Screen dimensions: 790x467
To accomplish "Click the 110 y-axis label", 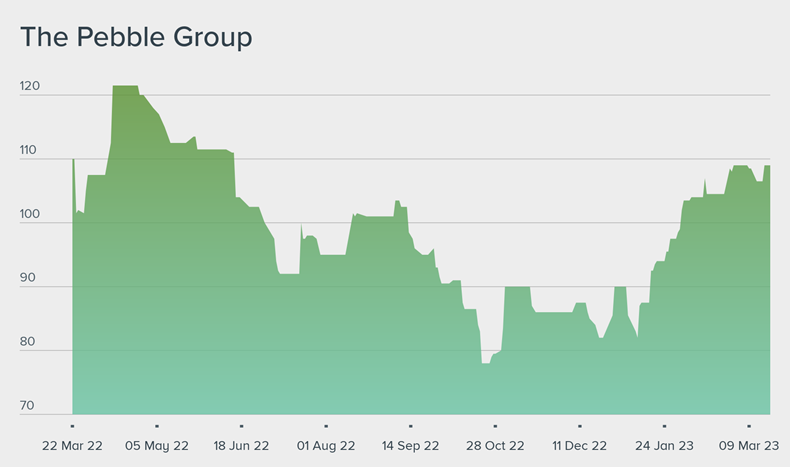I will pyautogui.click(x=29, y=151).
